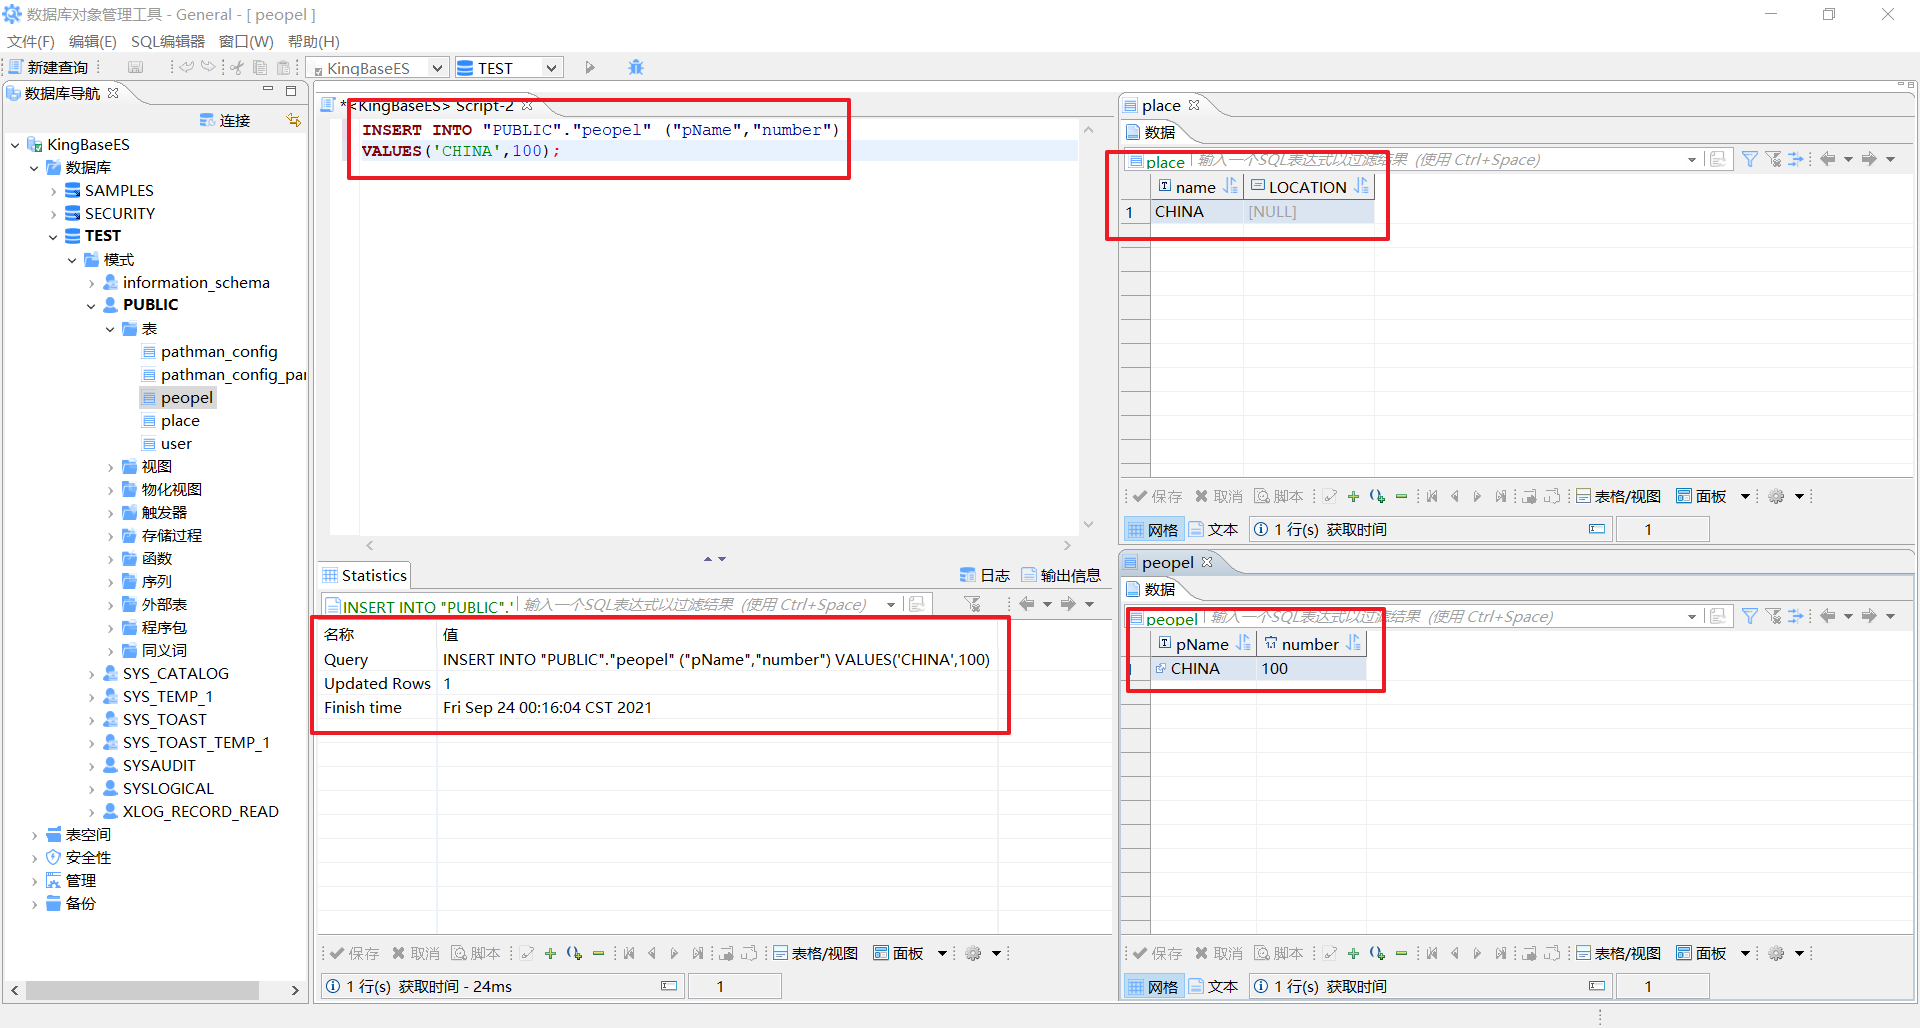
Task: Open the 编辑(E) menu
Action: click(x=93, y=41)
